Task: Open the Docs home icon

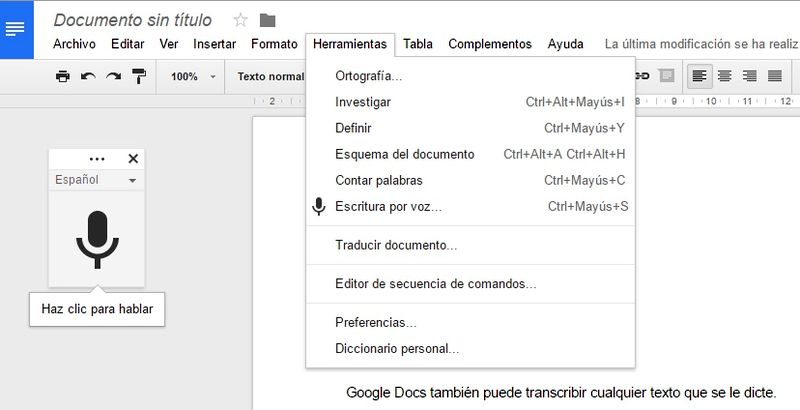Action: pos(15,29)
